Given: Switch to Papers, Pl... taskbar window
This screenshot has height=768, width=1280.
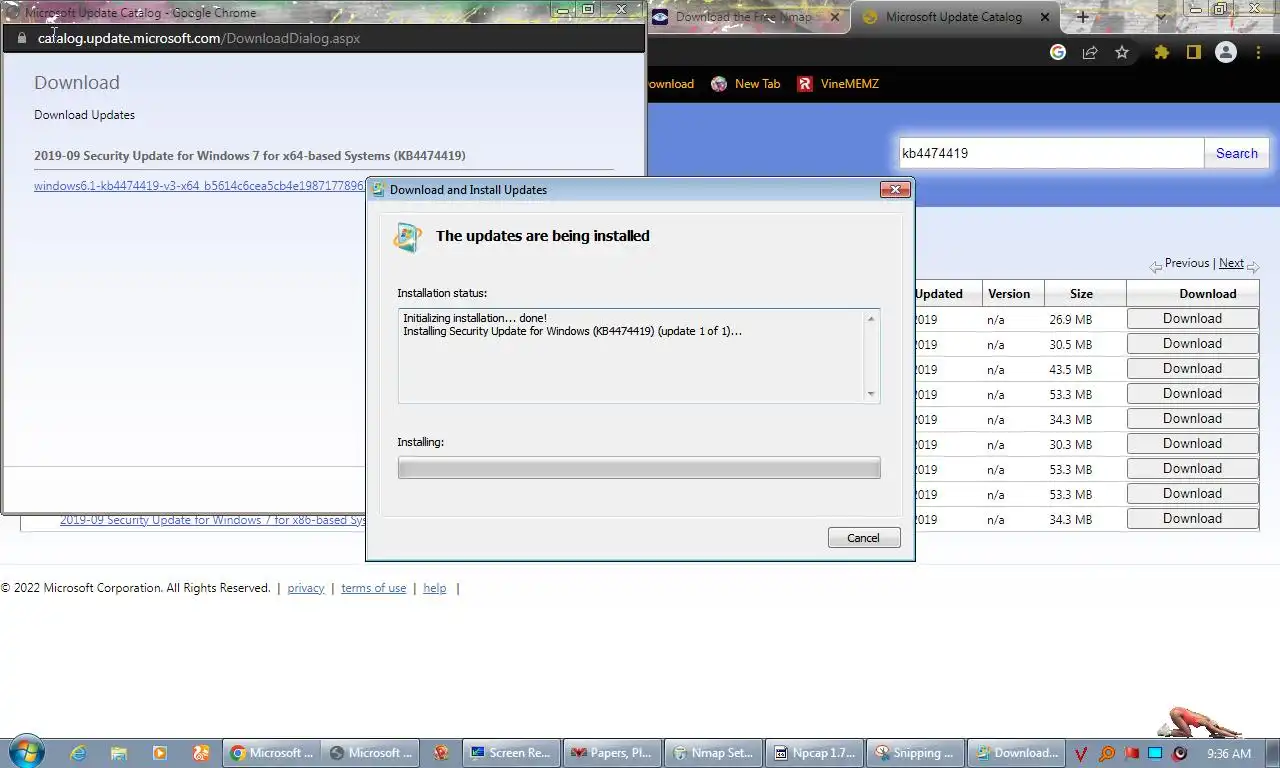Looking at the screenshot, I should 611,753.
